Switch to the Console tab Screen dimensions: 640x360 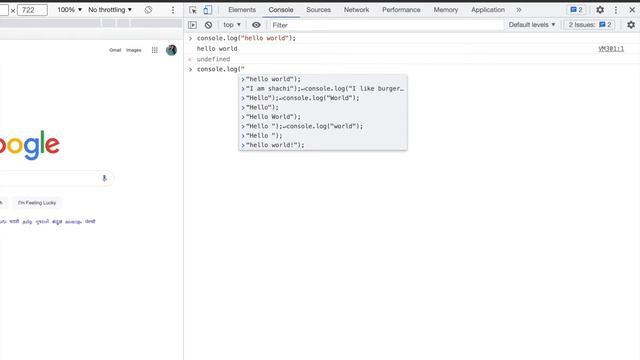pyautogui.click(x=281, y=10)
